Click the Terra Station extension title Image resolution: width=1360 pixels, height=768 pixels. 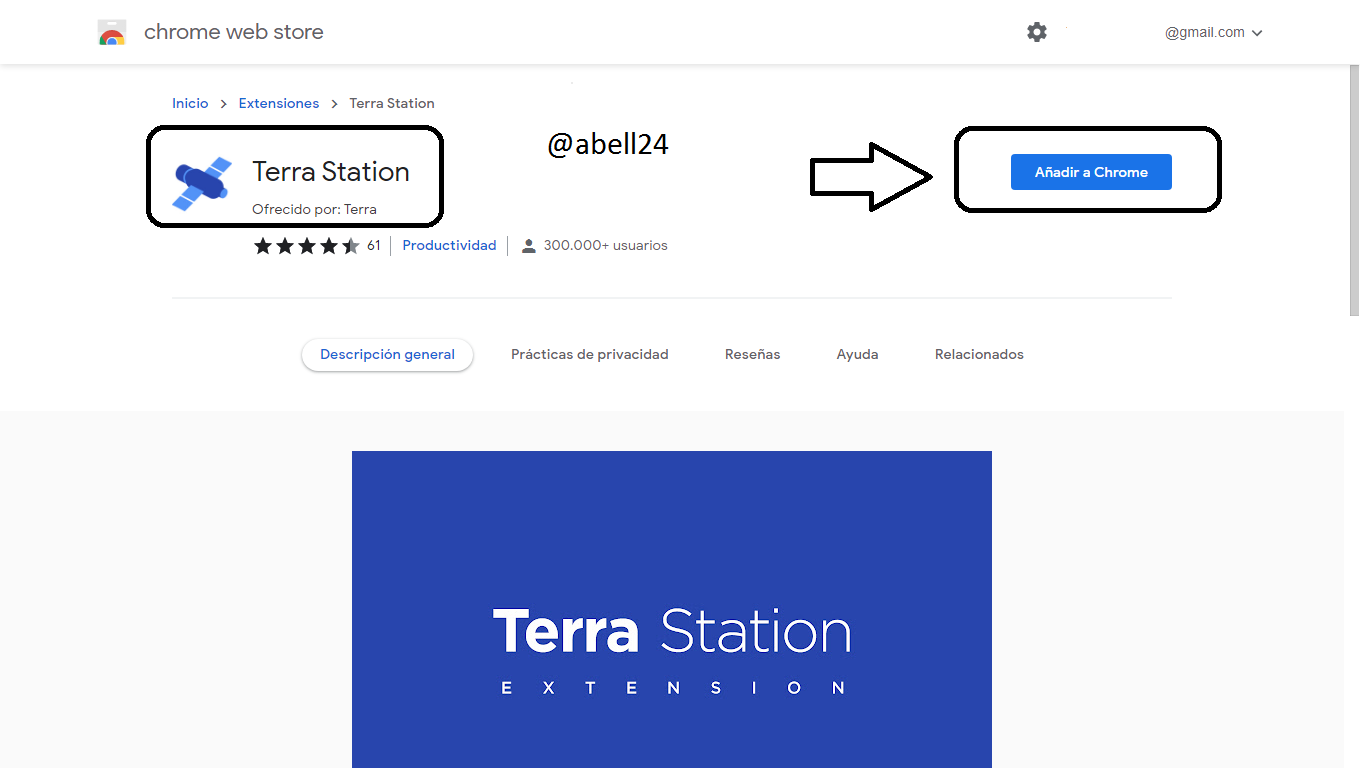coord(331,172)
